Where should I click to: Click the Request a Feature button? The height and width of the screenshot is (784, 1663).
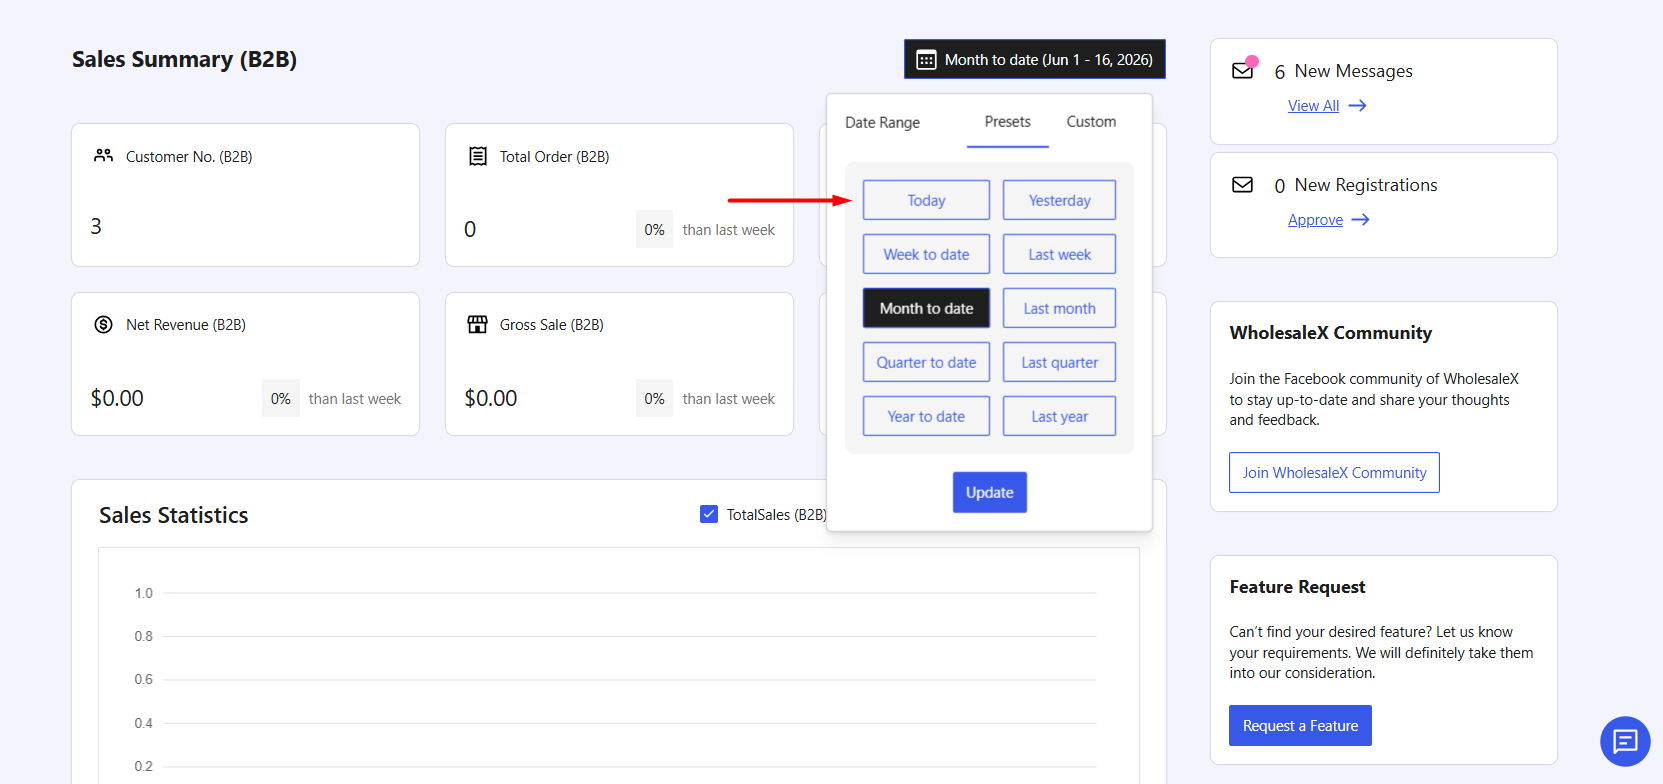(x=1300, y=725)
